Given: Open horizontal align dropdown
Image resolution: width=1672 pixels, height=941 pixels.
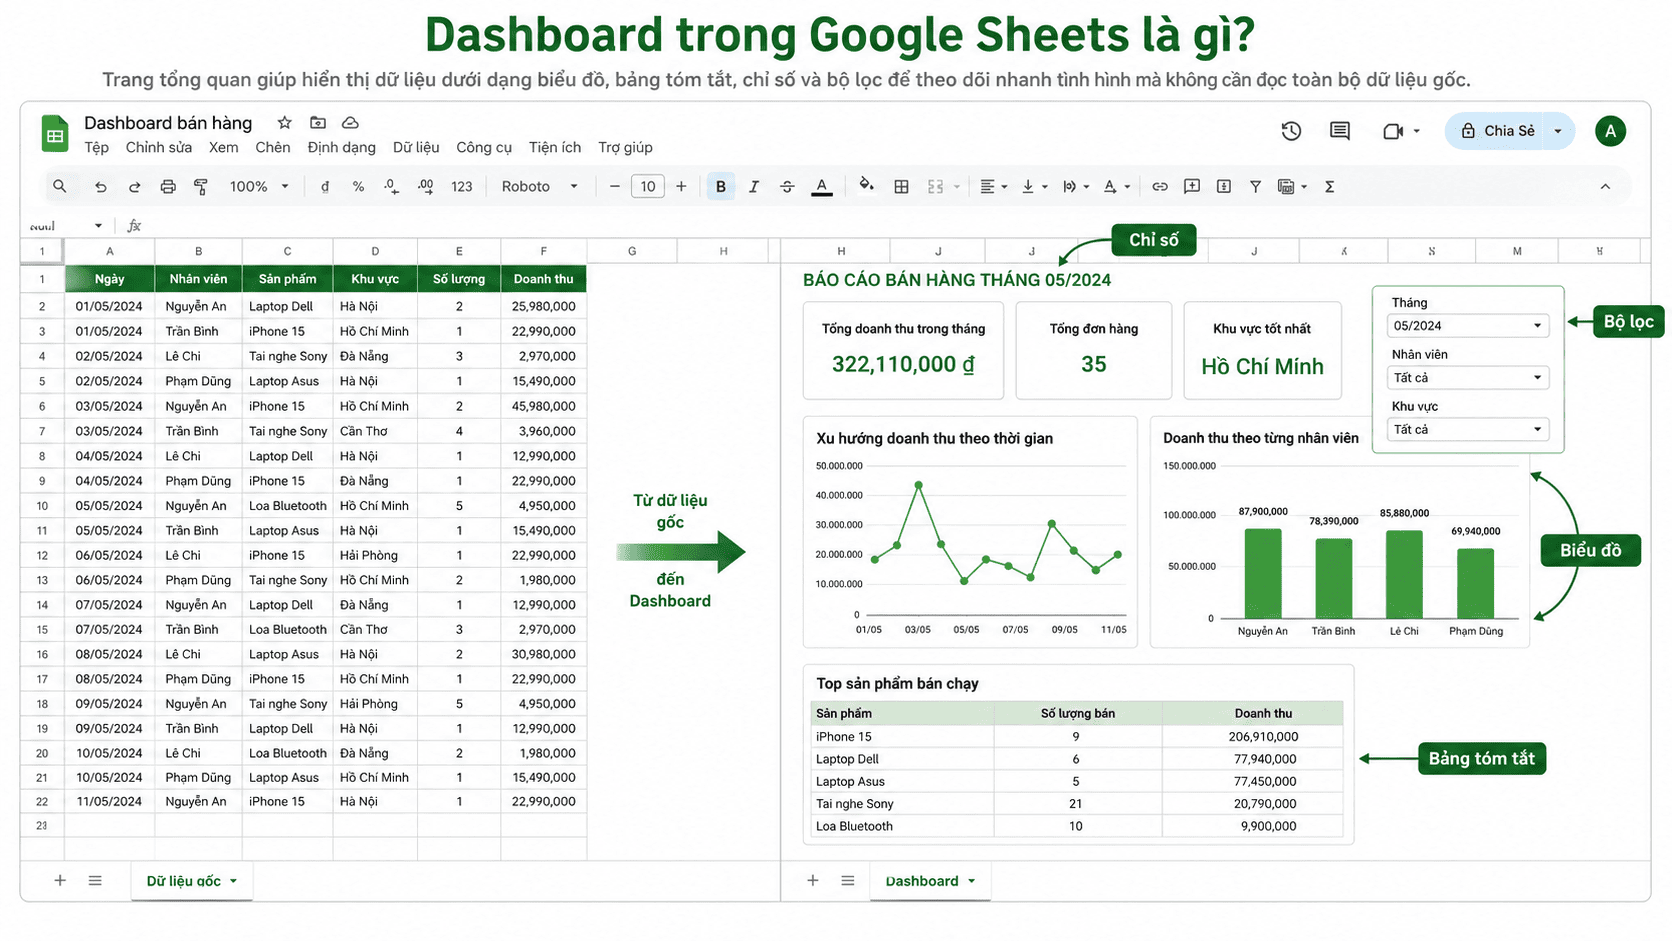Looking at the screenshot, I should [x=993, y=187].
